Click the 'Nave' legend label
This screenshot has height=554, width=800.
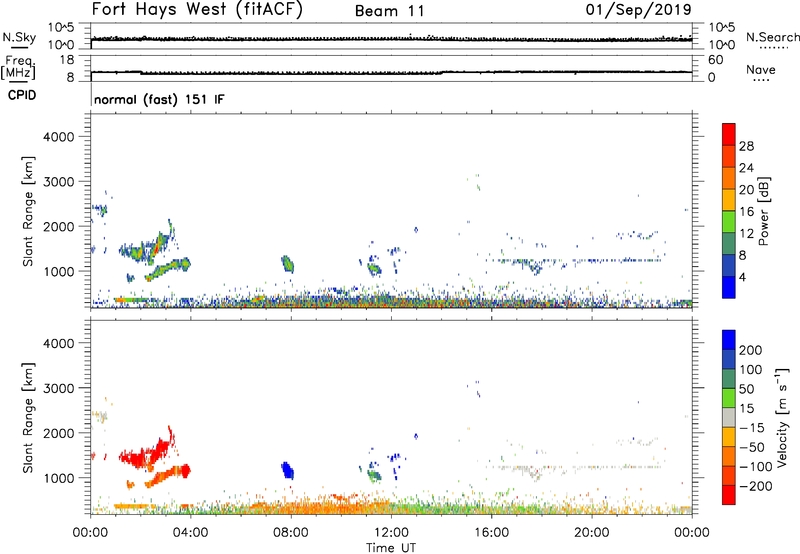click(x=761, y=70)
